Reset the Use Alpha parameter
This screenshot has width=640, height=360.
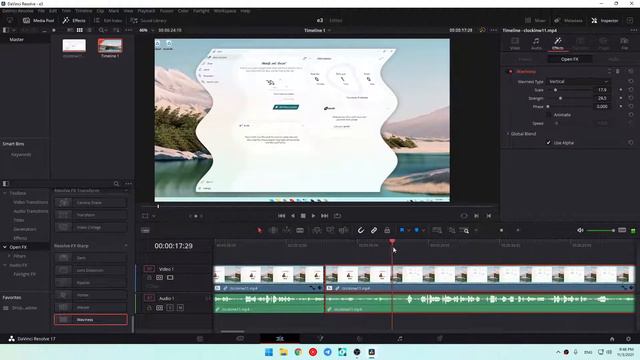coord(631,142)
